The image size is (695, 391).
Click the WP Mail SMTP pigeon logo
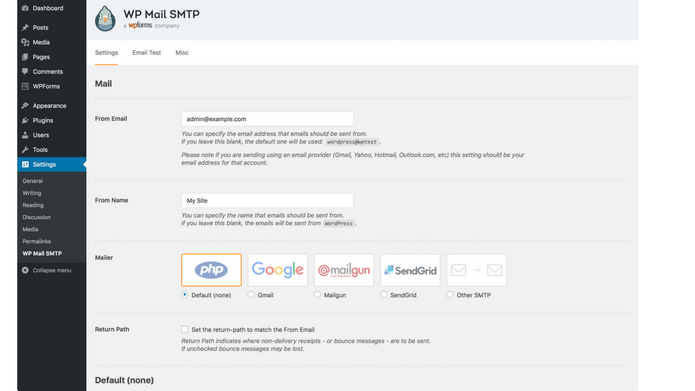point(105,18)
